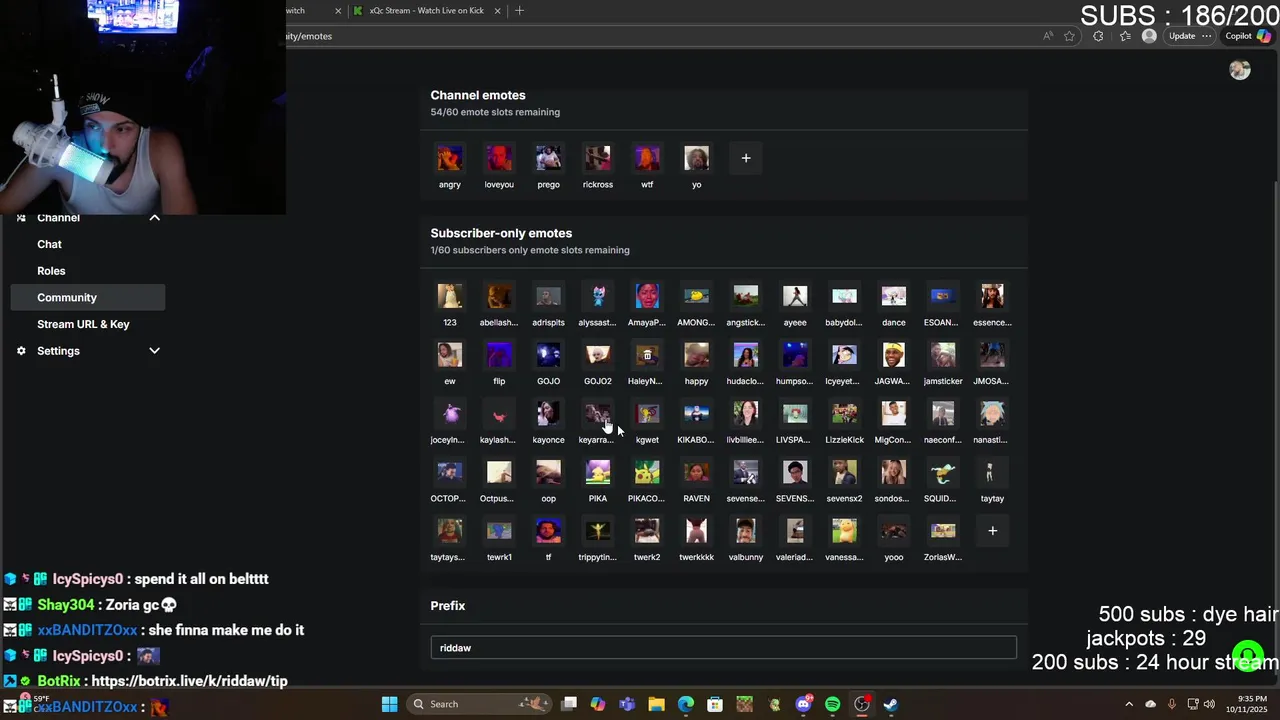Select the RAVEN emote

(697, 472)
